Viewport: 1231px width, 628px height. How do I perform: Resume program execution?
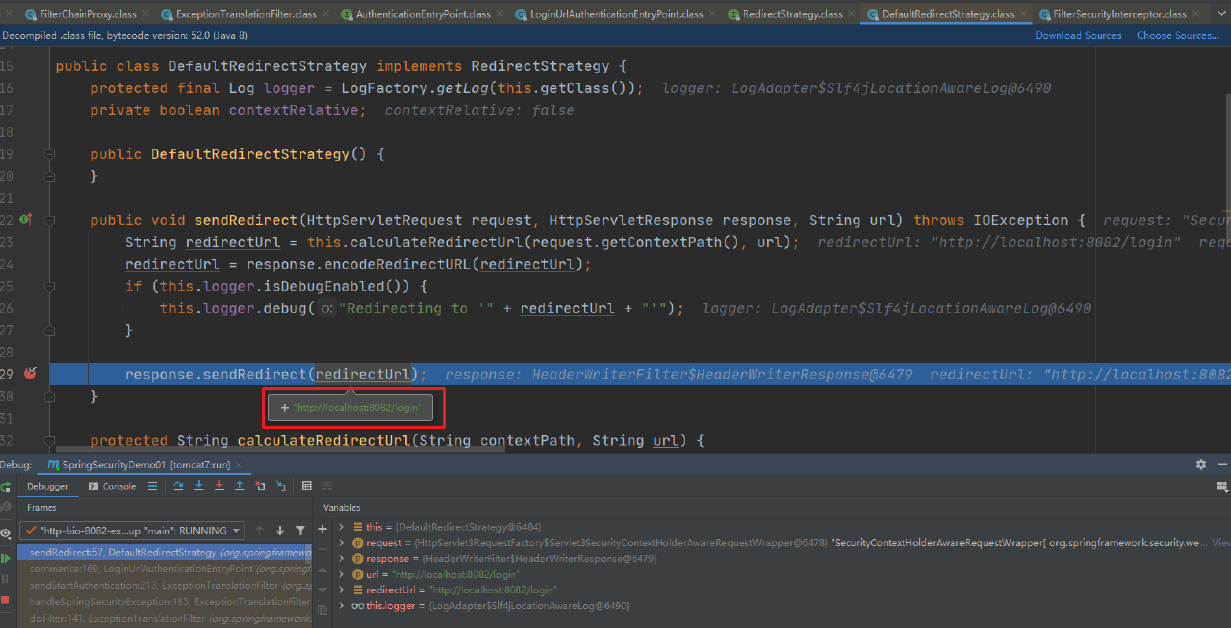click(x=6, y=558)
